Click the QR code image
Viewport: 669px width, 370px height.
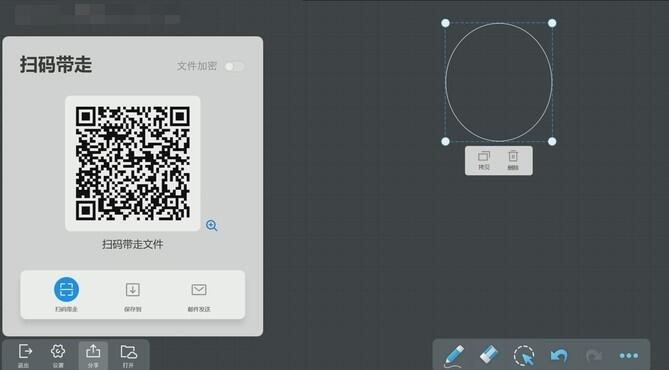[x=133, y=163]
